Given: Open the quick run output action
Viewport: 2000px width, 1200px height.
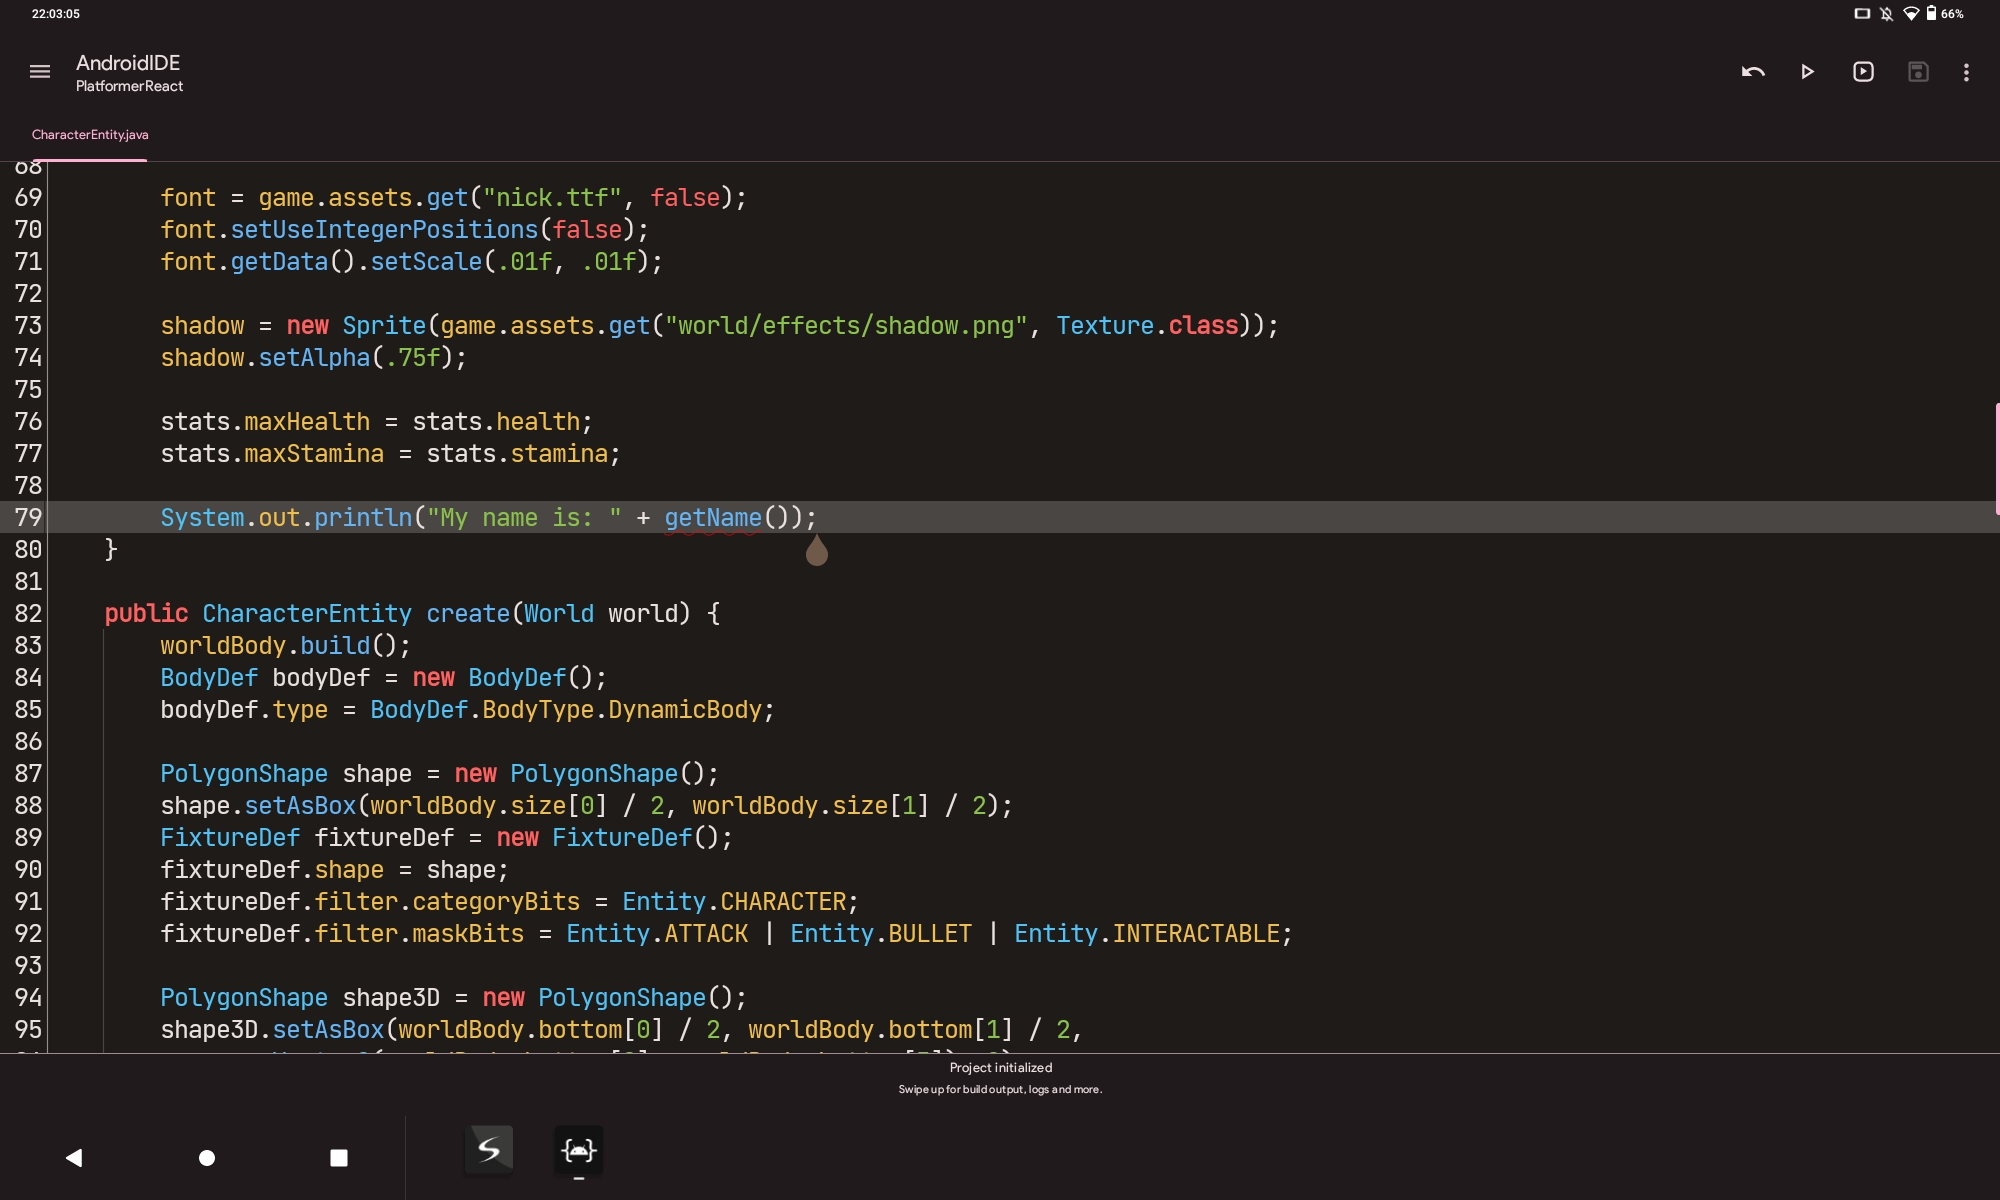Looking at the screenshot, I should 1863,71.
